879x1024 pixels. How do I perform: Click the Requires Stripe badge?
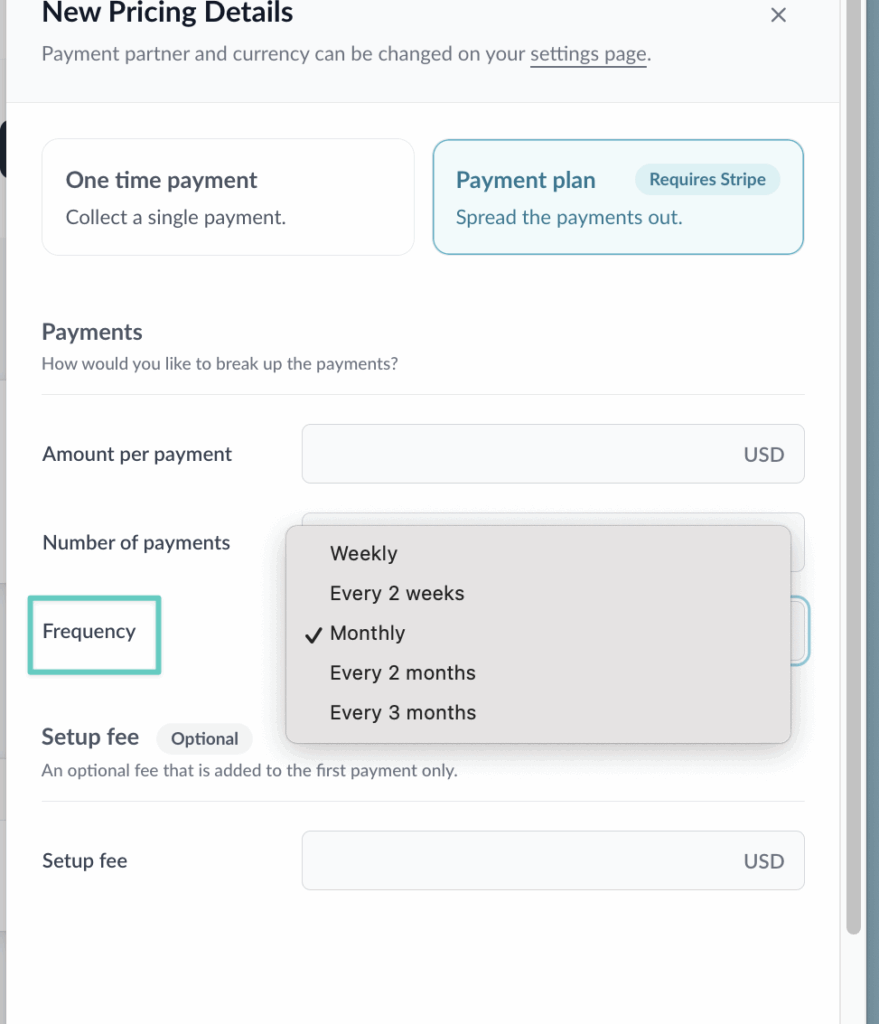707,180
